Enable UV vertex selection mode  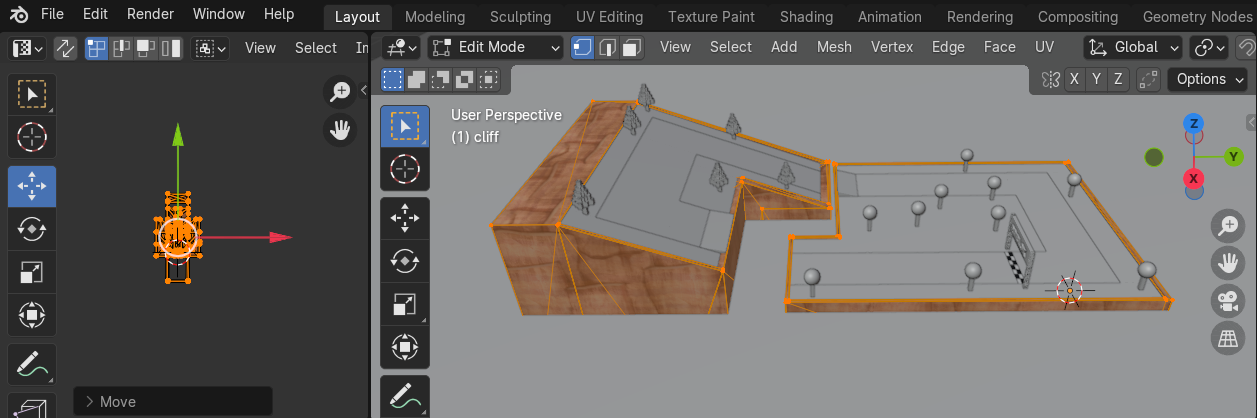pos(97,48)
